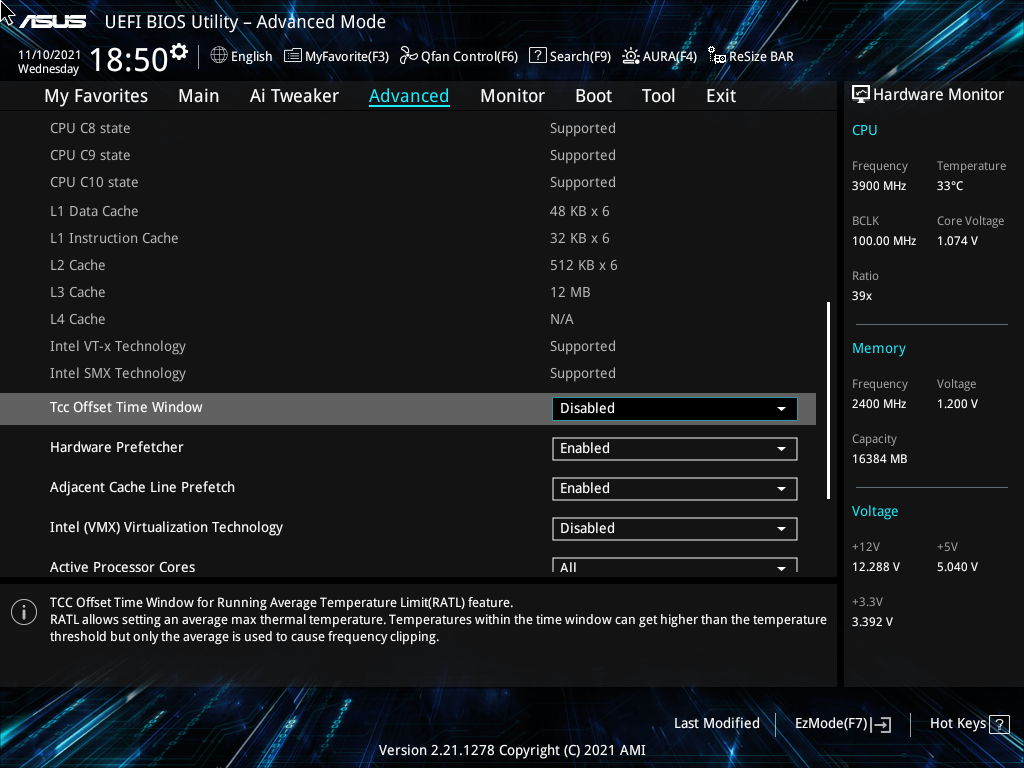Click the Hot Keys question mark icon
Screen dimensions: 1024x768
tap(999, 724)
